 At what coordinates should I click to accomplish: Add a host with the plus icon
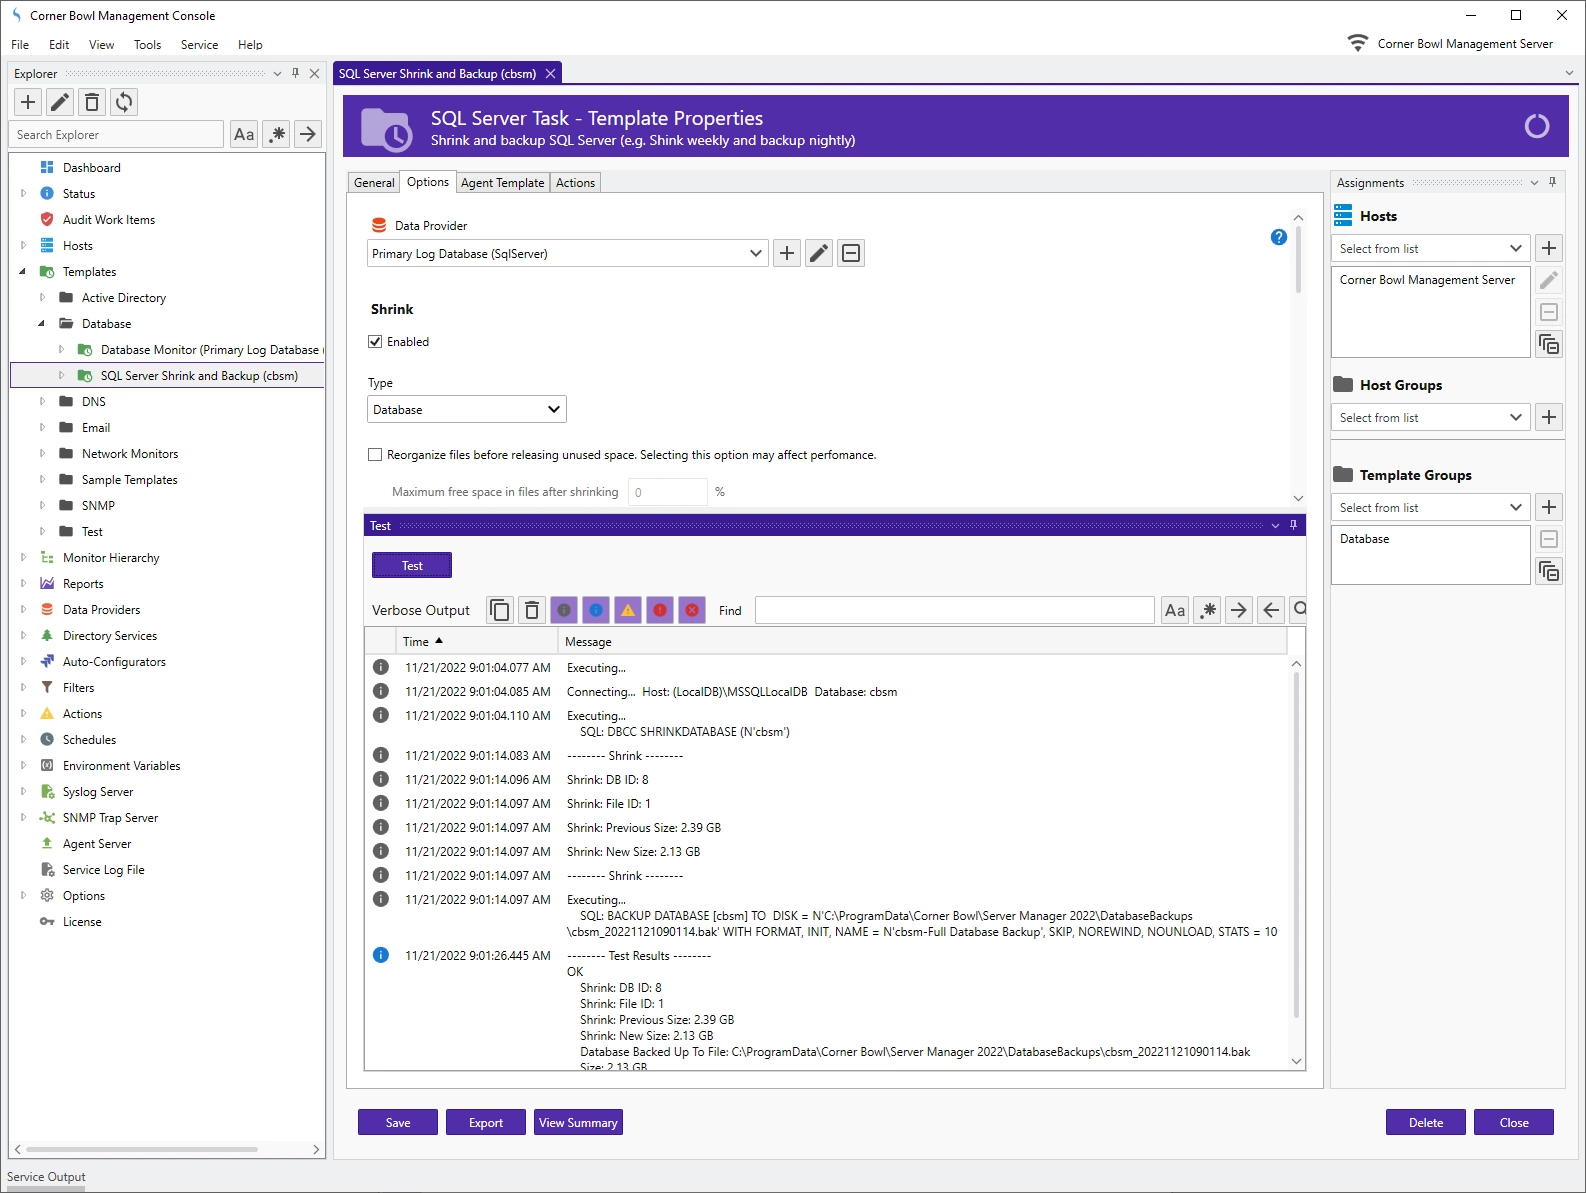click(x=1548, y=248)
